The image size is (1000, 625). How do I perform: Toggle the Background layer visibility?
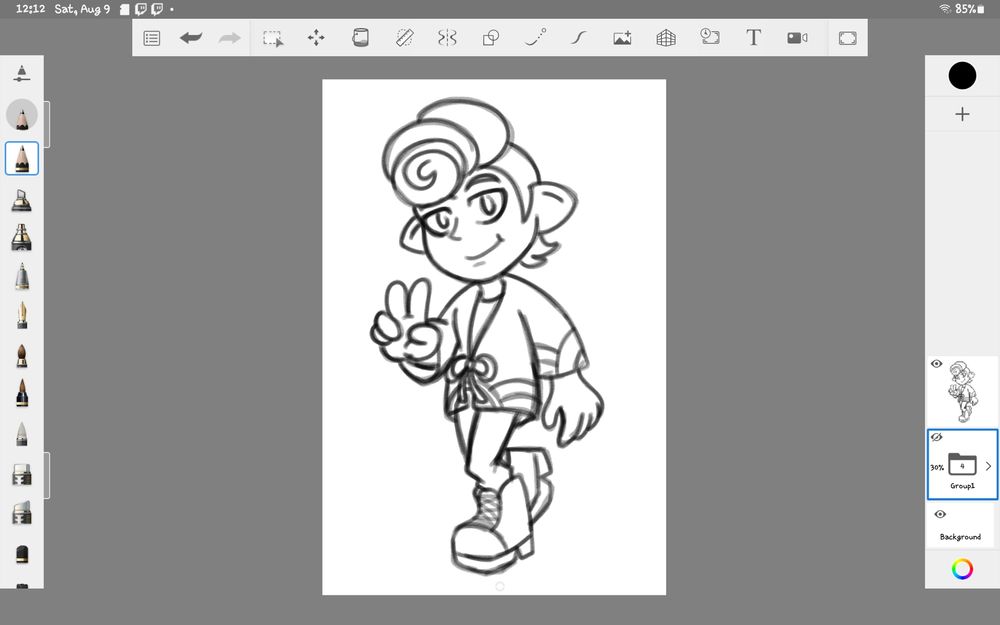[x=939, y=514]
